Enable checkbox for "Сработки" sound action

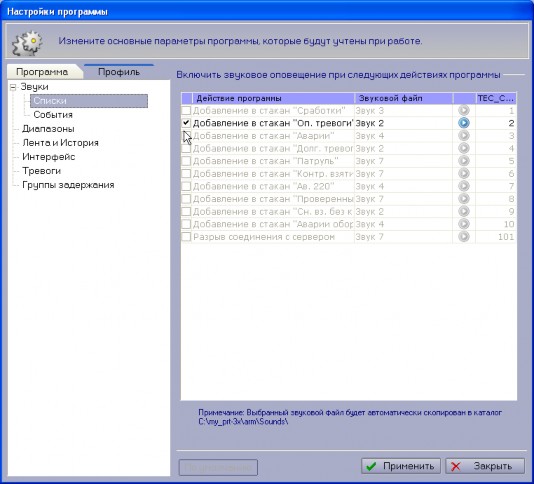click(x=186, y=110)
